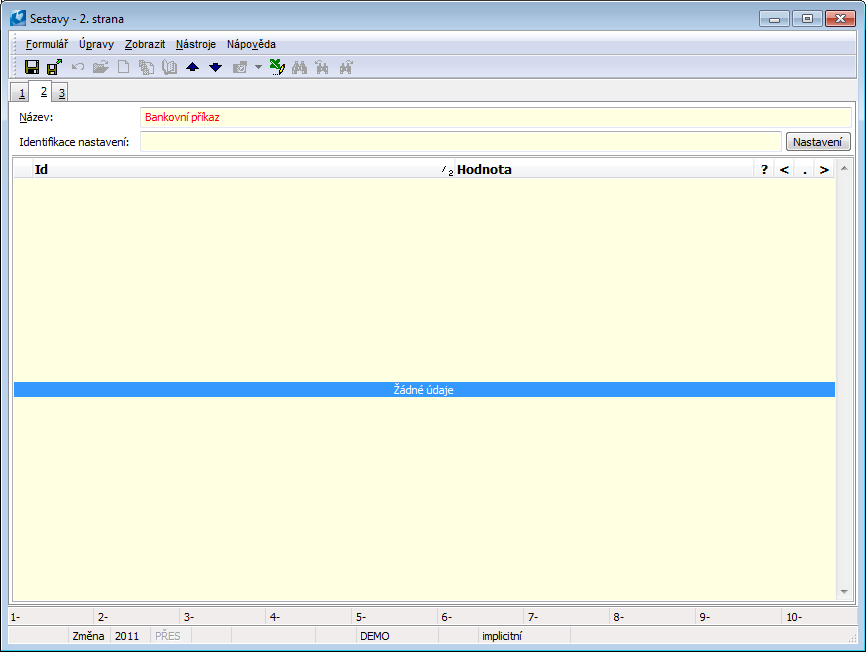Click the scrollbar up arrow

[844, 168]
